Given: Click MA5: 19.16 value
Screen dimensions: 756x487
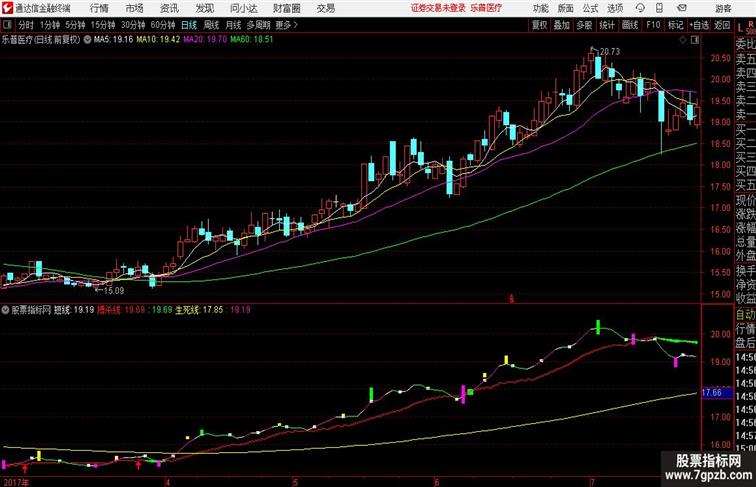Looking at the screenshot, I should pyautogui.click(x=113, y=40).
